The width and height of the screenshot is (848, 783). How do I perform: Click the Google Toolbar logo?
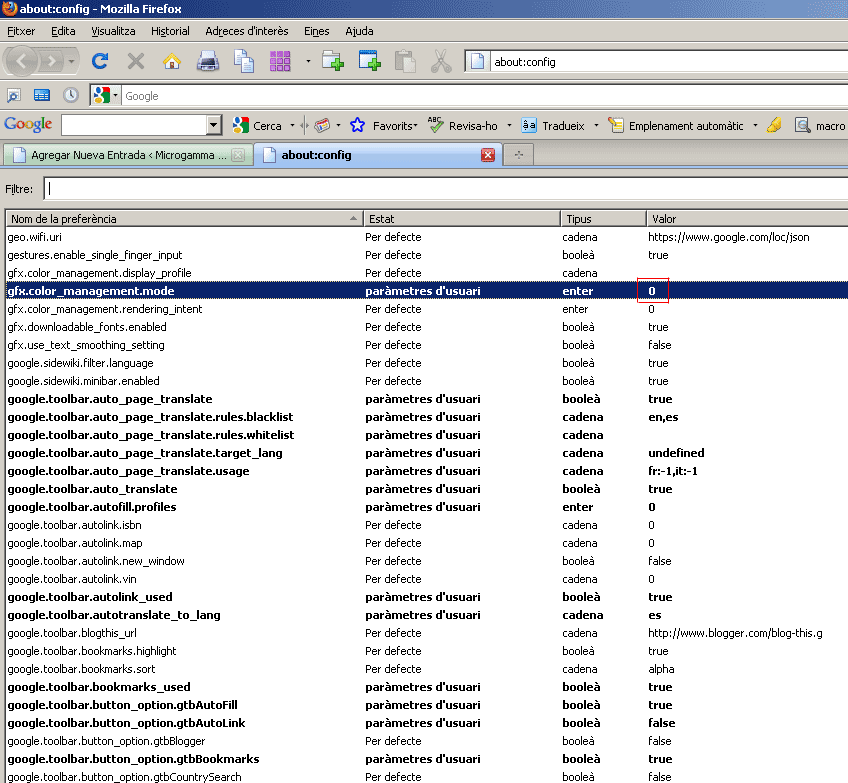pyautogui.click(x=28, y=125)
